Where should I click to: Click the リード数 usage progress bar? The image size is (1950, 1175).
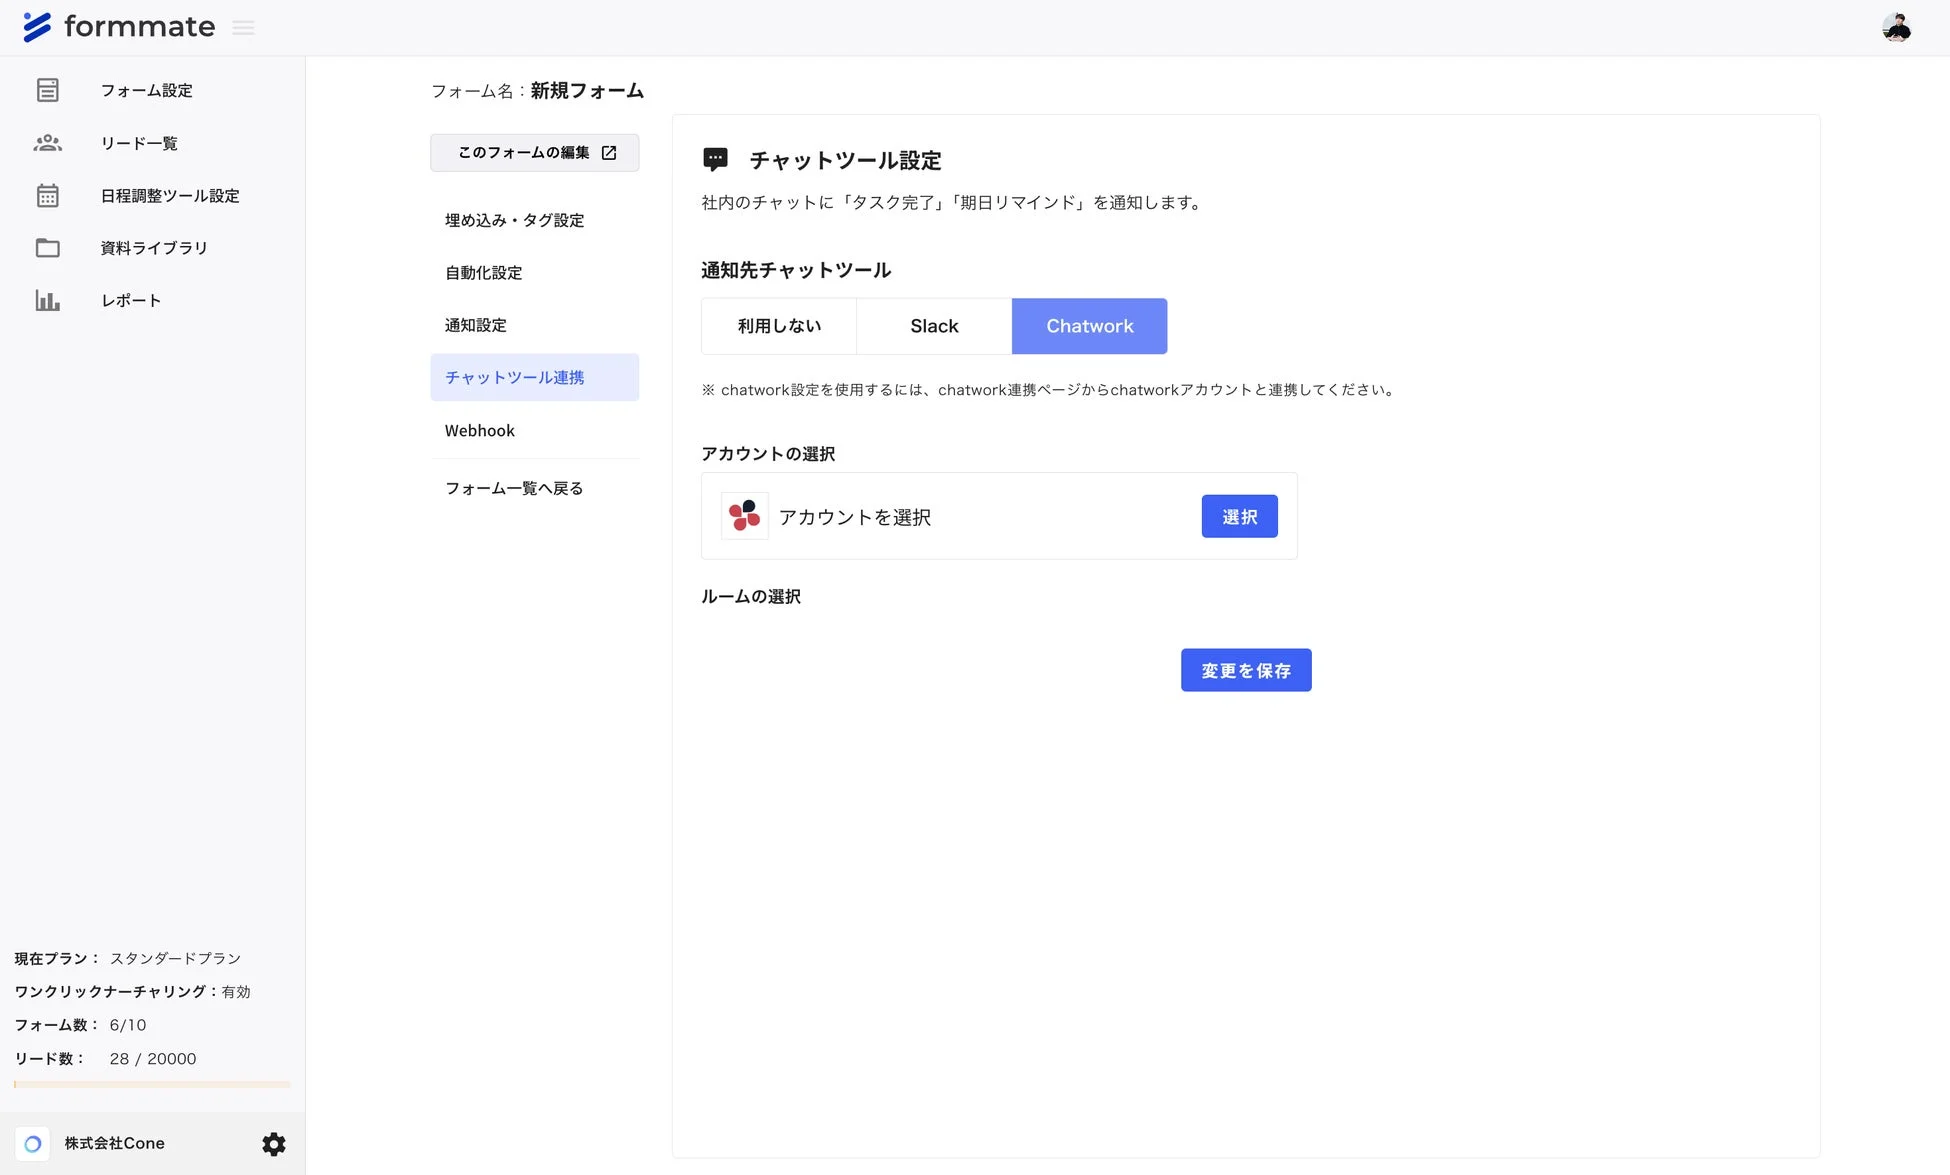150,1084
